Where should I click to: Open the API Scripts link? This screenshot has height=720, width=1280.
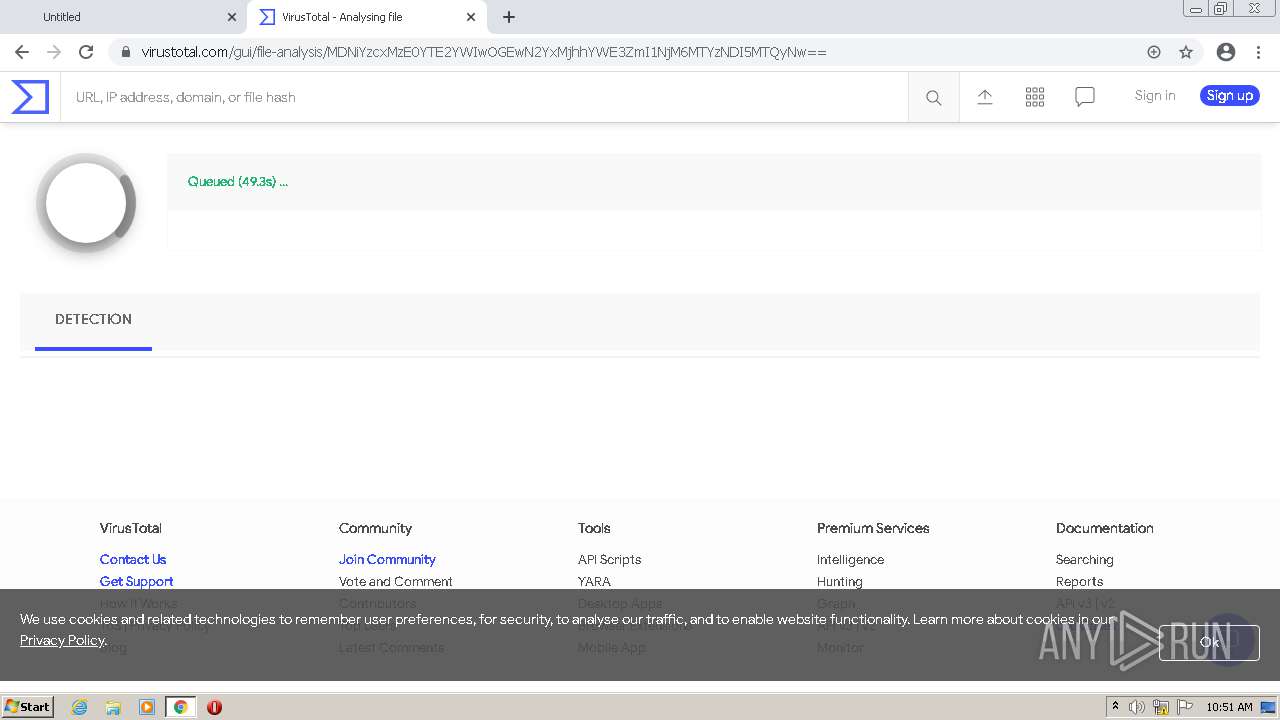(x=609, y=560)
